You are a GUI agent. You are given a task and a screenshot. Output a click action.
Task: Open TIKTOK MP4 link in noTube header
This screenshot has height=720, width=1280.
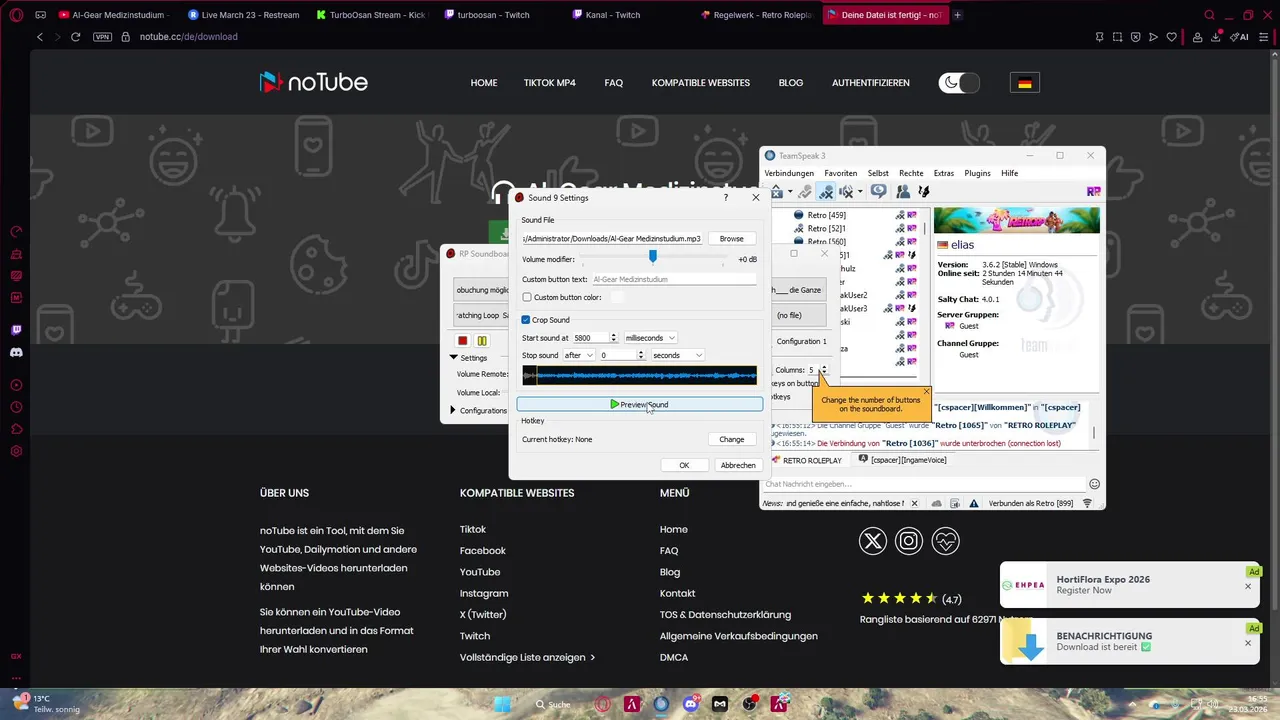click(x=550, y=83)
